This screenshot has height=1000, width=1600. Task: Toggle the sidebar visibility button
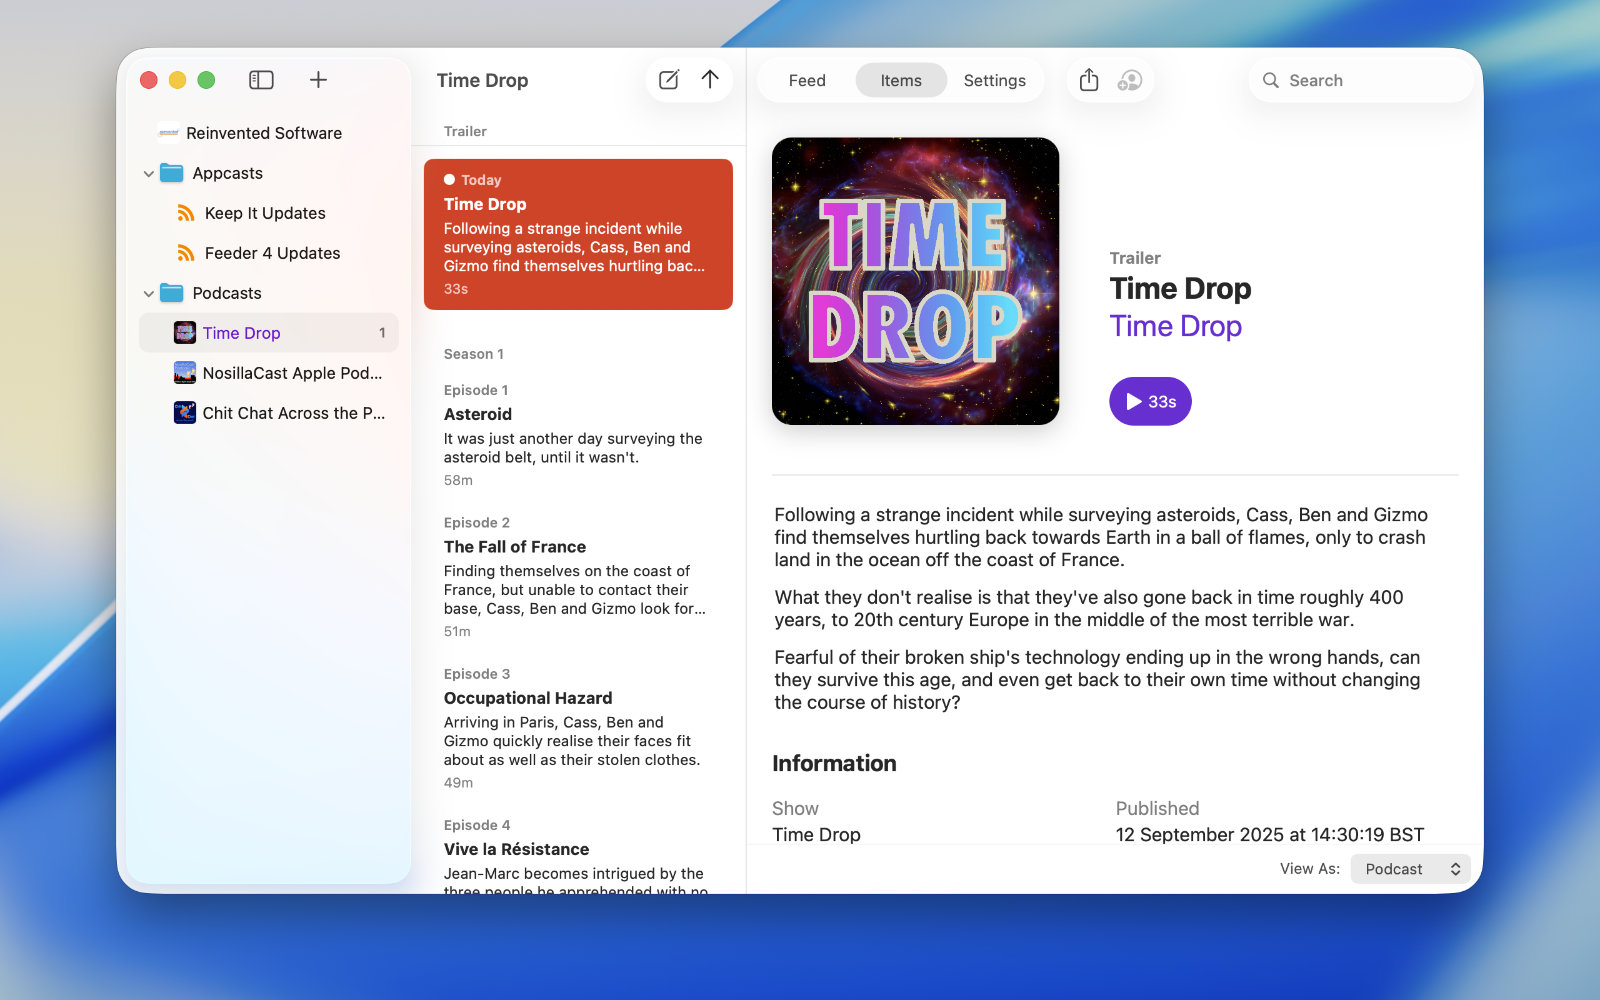pos(261,80)
